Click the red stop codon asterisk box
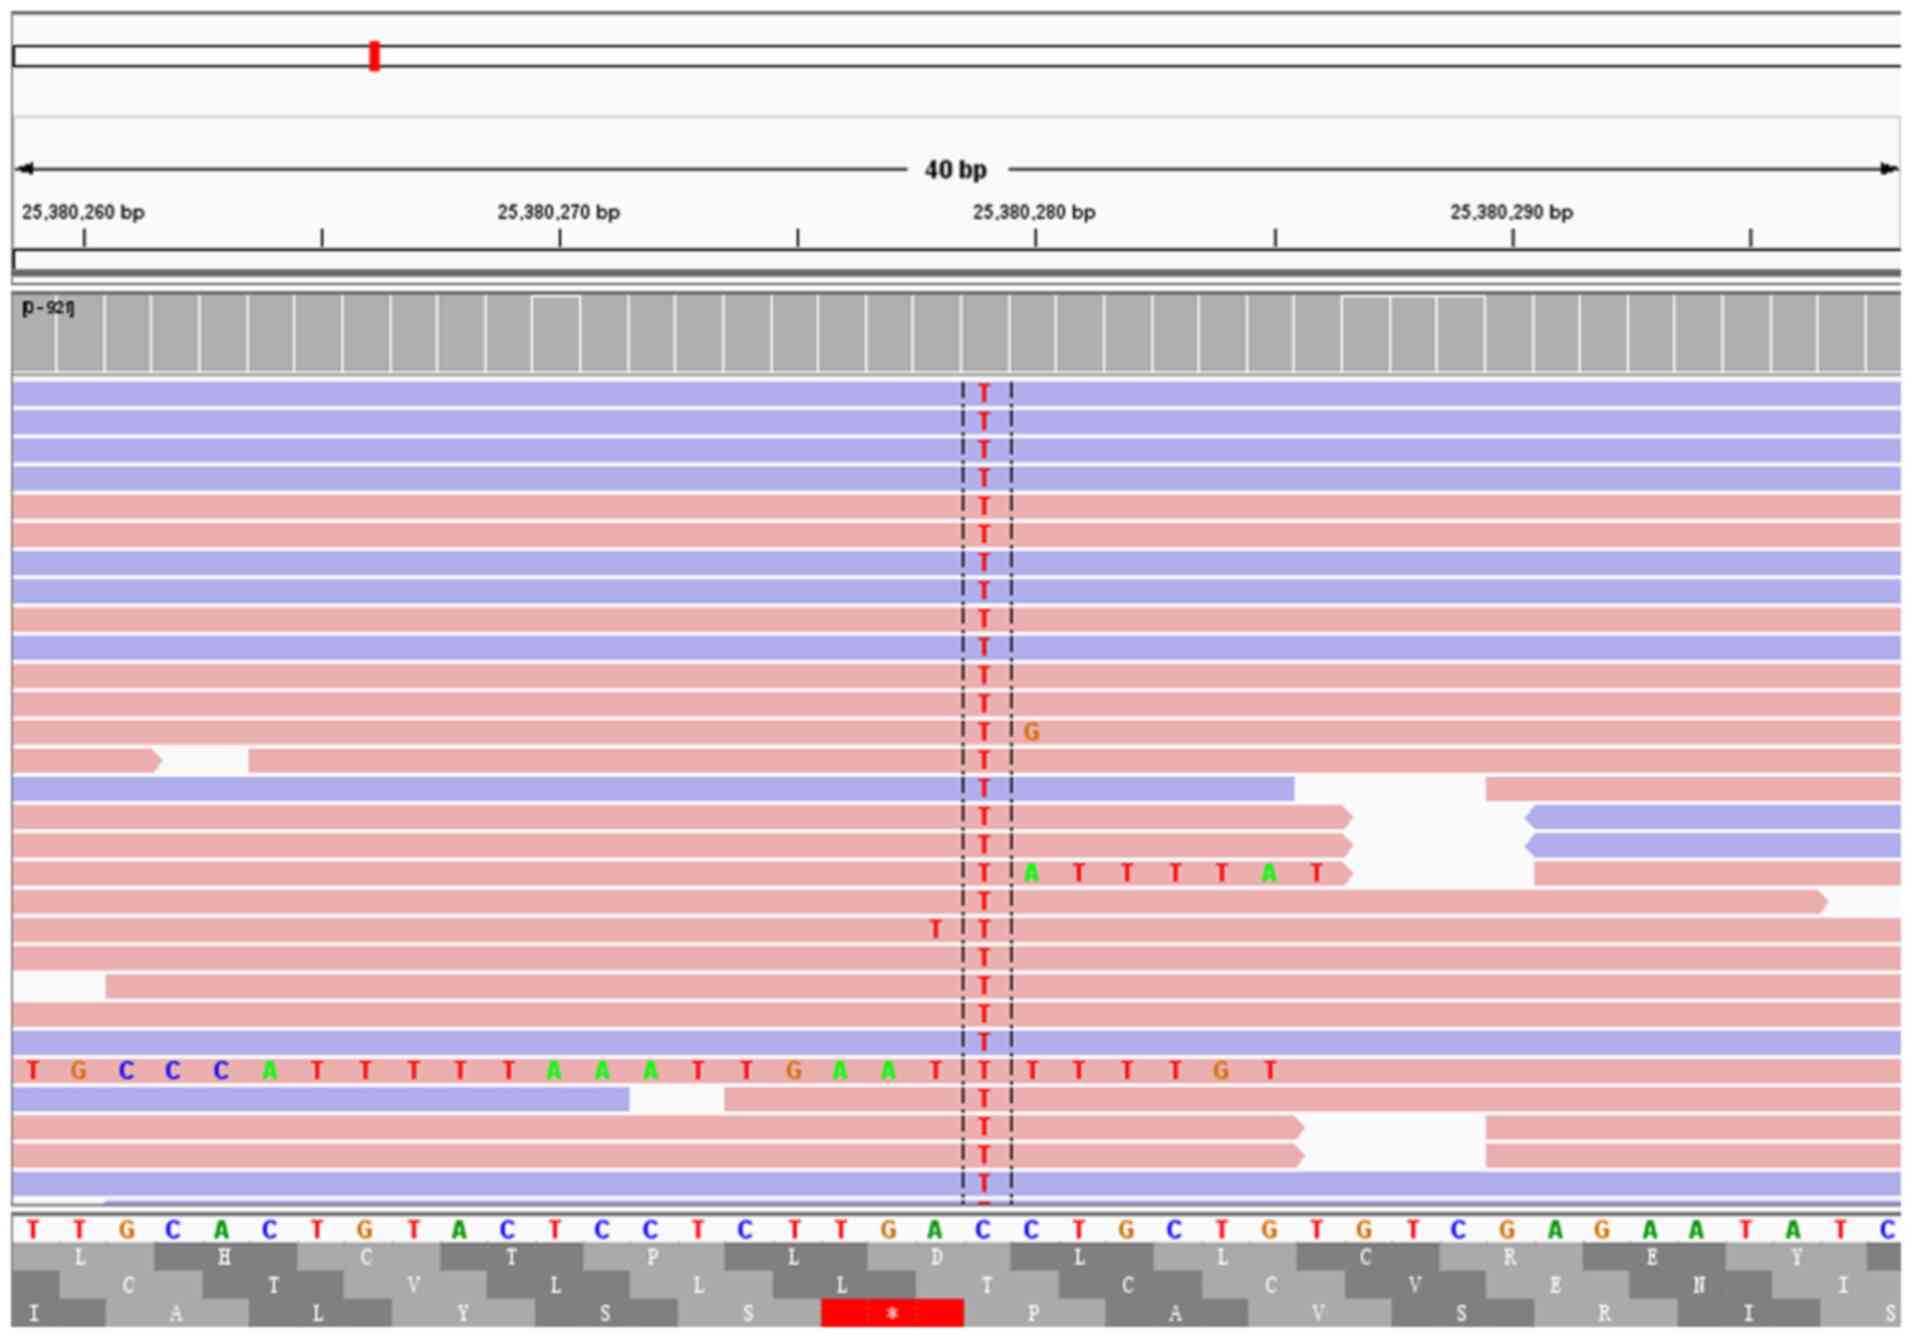This screenshot has width=1913, height=1339. click(892, 1313)
